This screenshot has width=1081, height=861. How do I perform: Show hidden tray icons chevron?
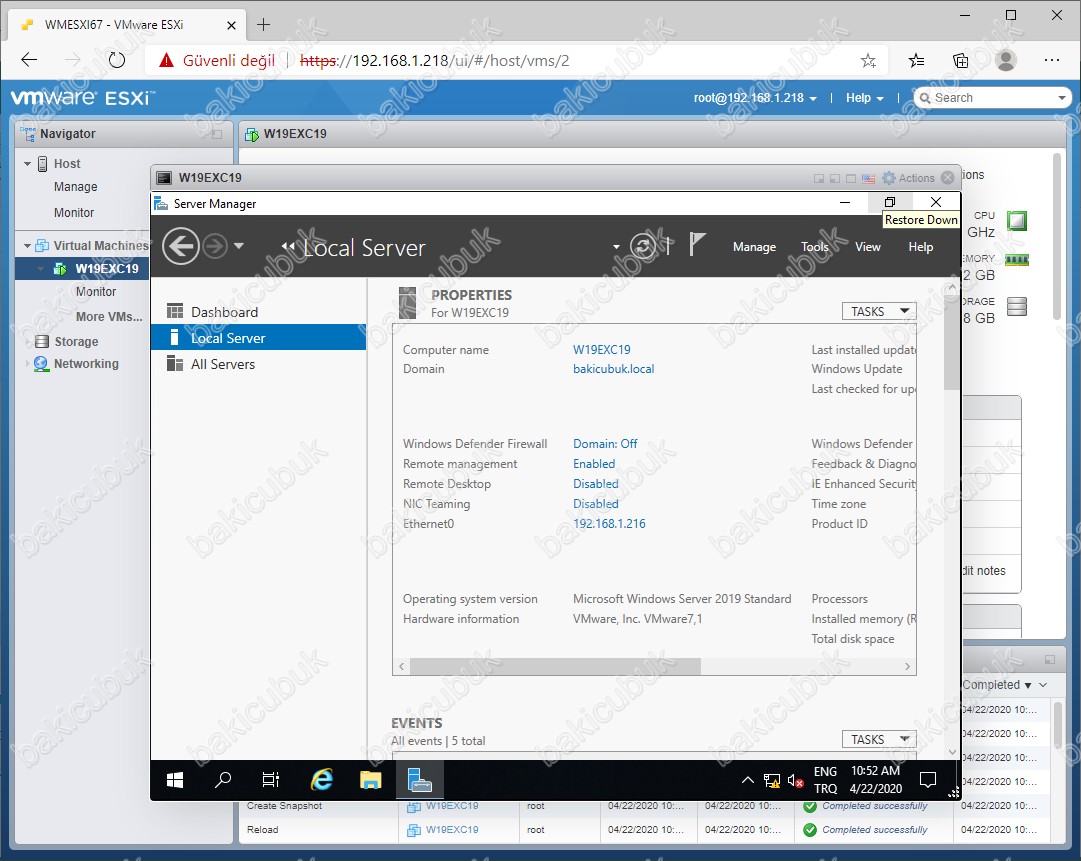[747, 780]
